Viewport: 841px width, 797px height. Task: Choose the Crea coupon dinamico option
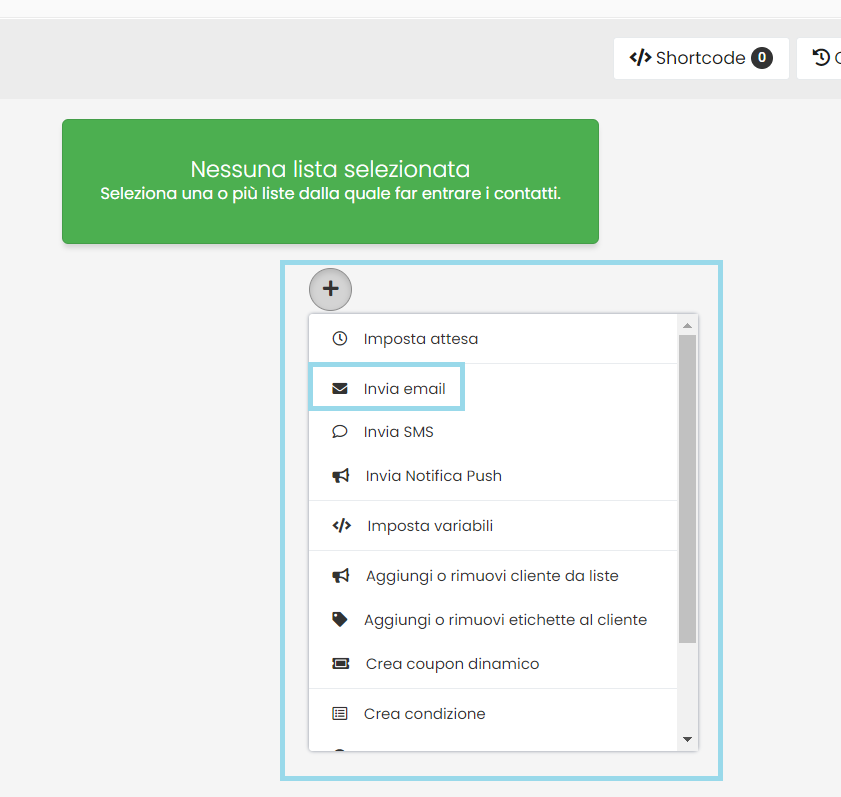452,664
